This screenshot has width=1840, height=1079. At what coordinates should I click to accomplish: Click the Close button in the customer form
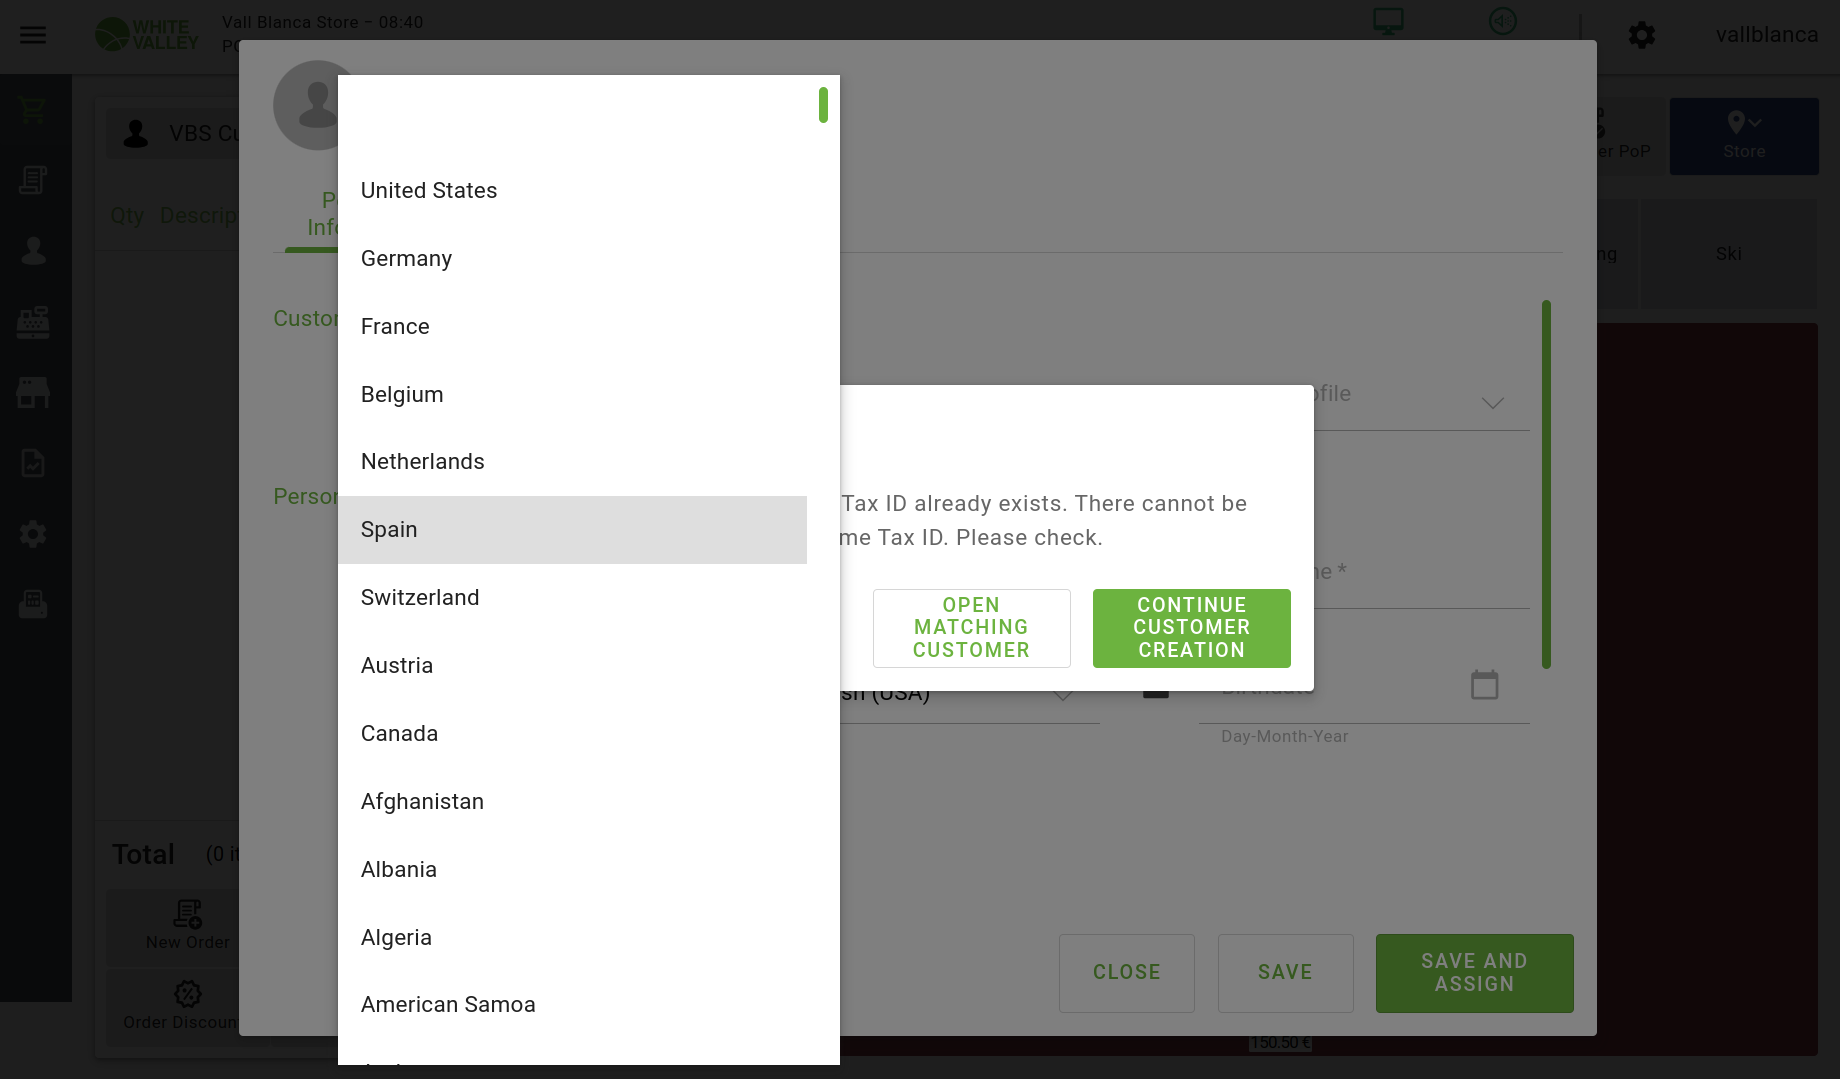tap(1127, 973)
